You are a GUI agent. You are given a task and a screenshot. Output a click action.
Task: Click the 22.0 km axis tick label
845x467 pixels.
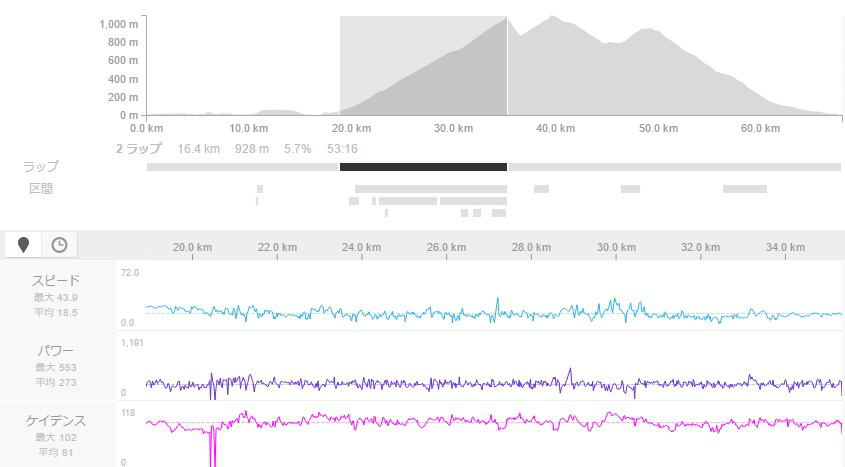click(277, 247)
